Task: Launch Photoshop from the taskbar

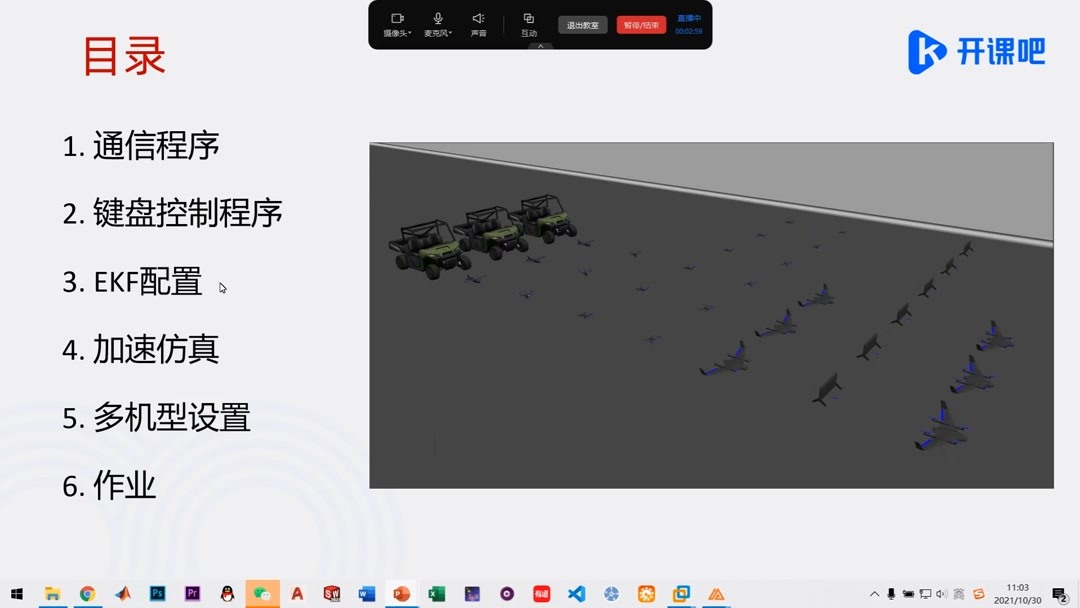Action: tap(157, 595)
